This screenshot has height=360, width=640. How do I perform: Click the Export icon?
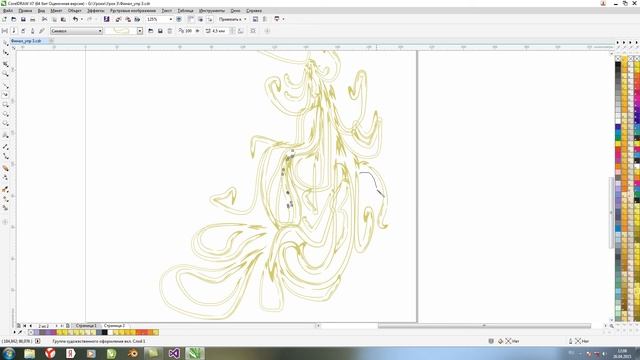coord(128,19)
